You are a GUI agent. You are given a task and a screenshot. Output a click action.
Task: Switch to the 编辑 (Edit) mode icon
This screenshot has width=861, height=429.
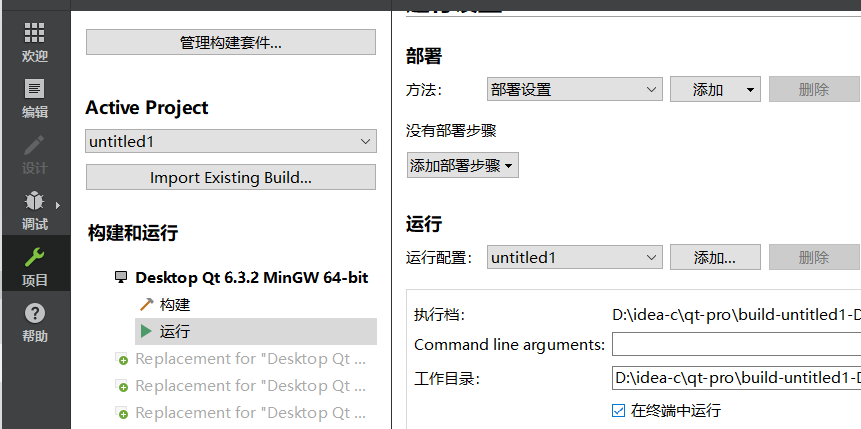[x=35, y=88]
